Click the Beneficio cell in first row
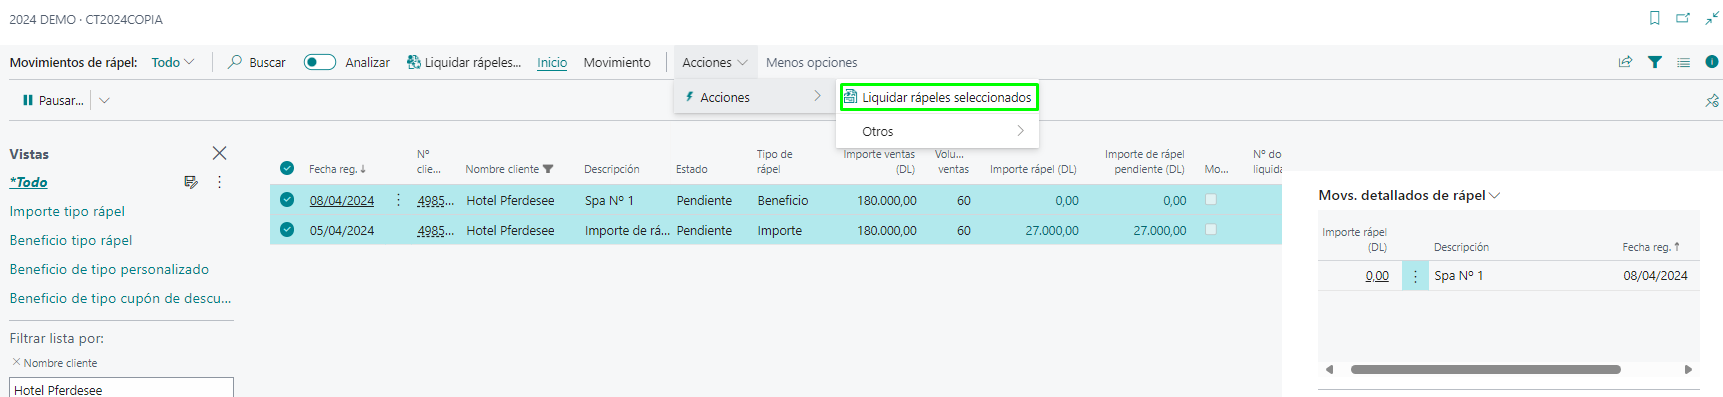The width and height of the screenshot is (1723, 397). 783,200
